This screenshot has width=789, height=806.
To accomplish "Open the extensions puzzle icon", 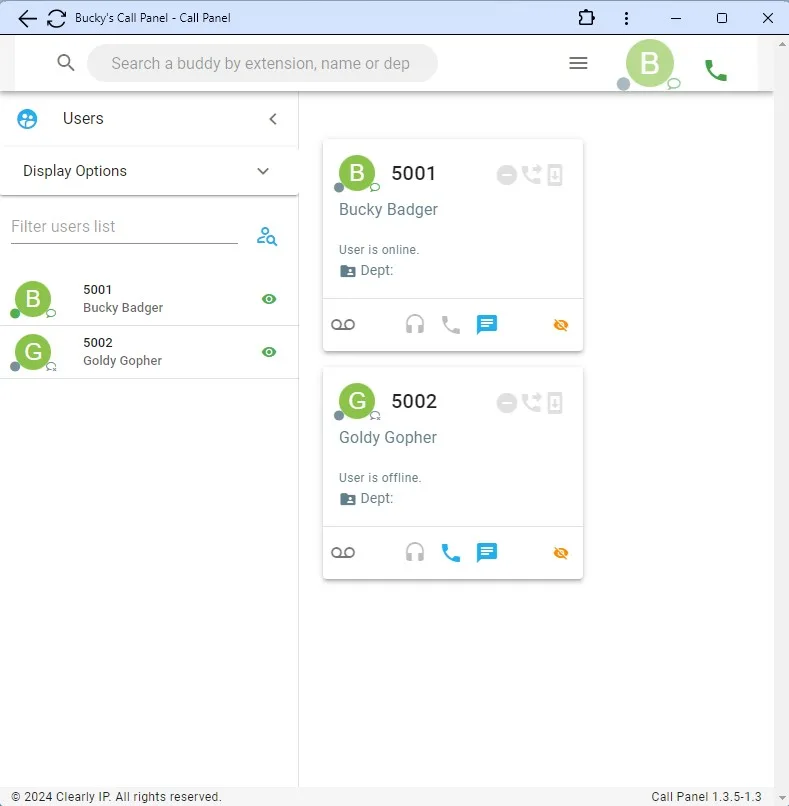I will (586, 18).
